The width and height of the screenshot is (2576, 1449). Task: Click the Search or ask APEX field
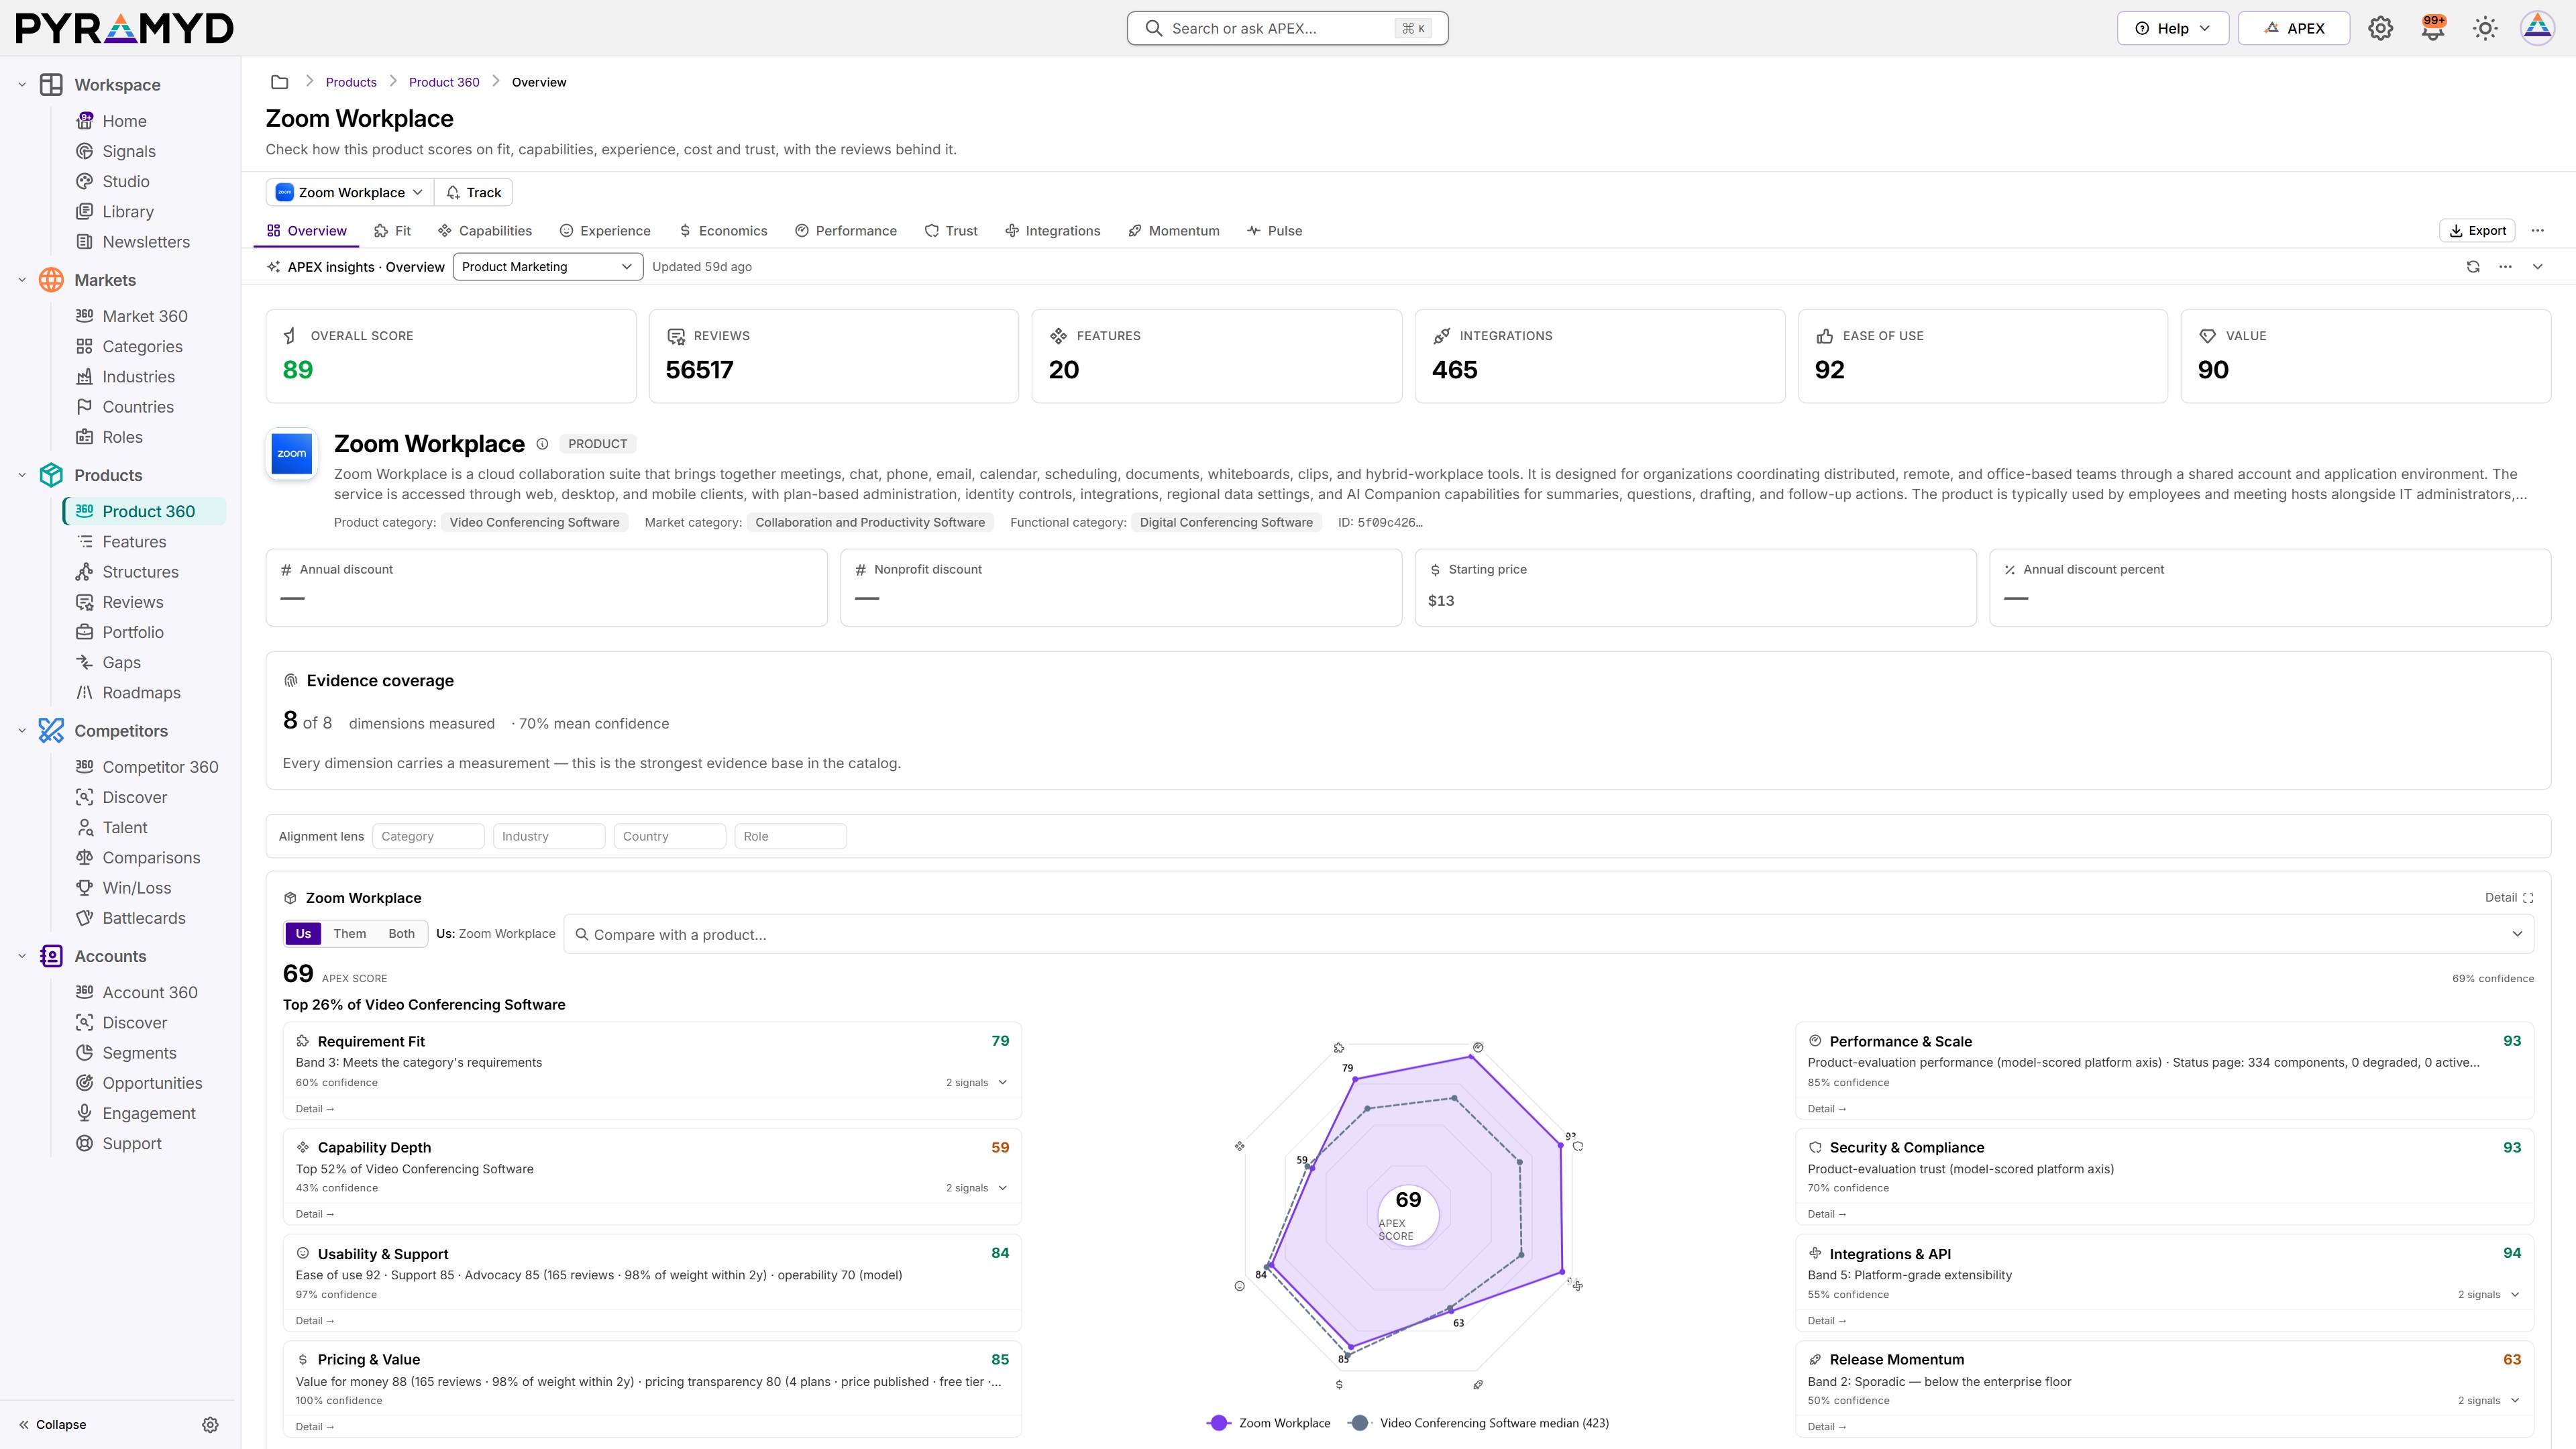coord(1287,28)
